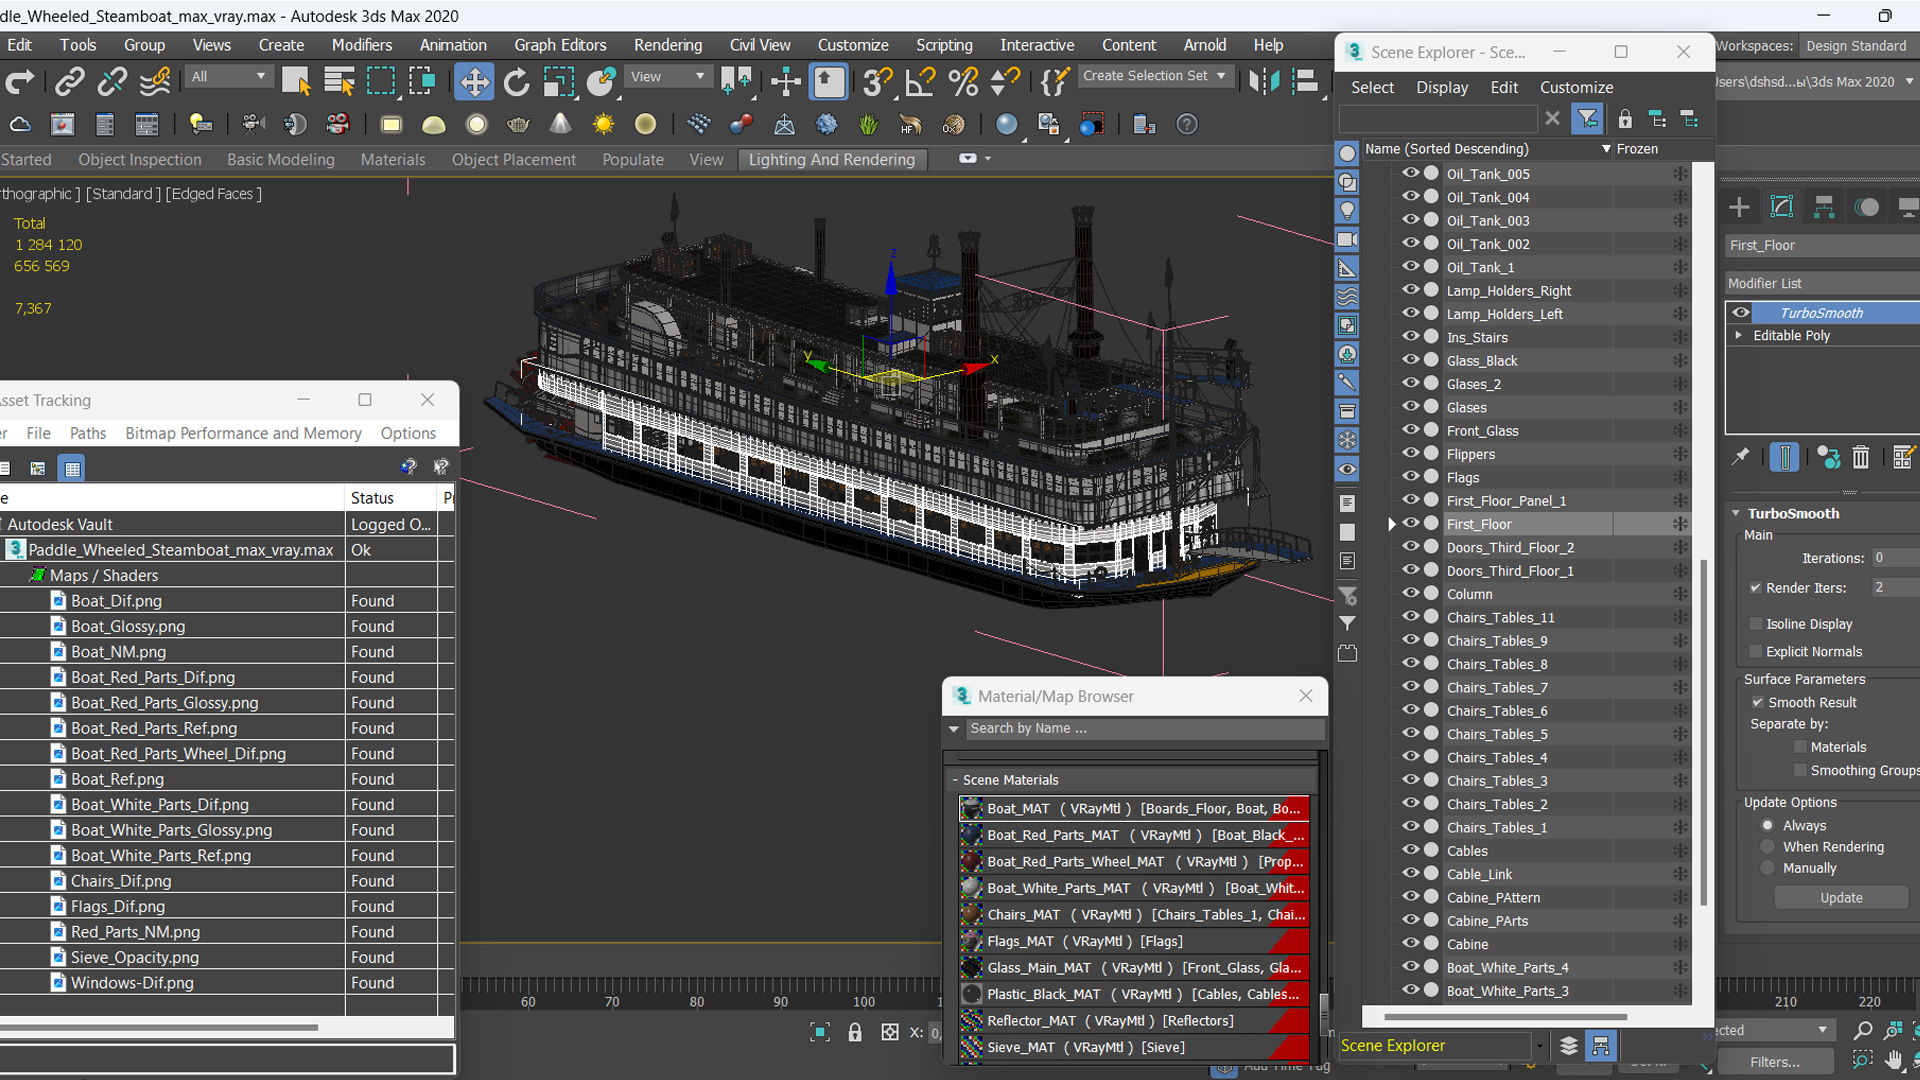
Task: Click the teapot primitive icon
Action: [x=518, y=124]
